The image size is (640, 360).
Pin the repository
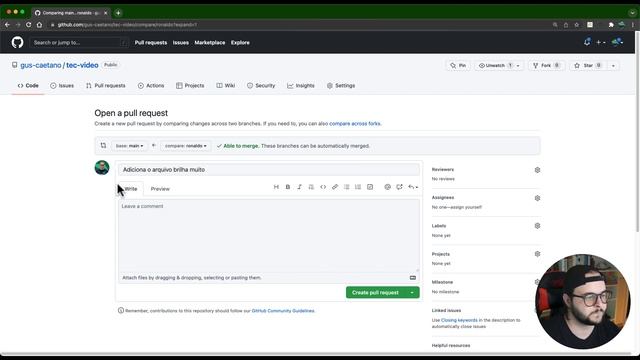pyautogui.click(x=458, y=65)
